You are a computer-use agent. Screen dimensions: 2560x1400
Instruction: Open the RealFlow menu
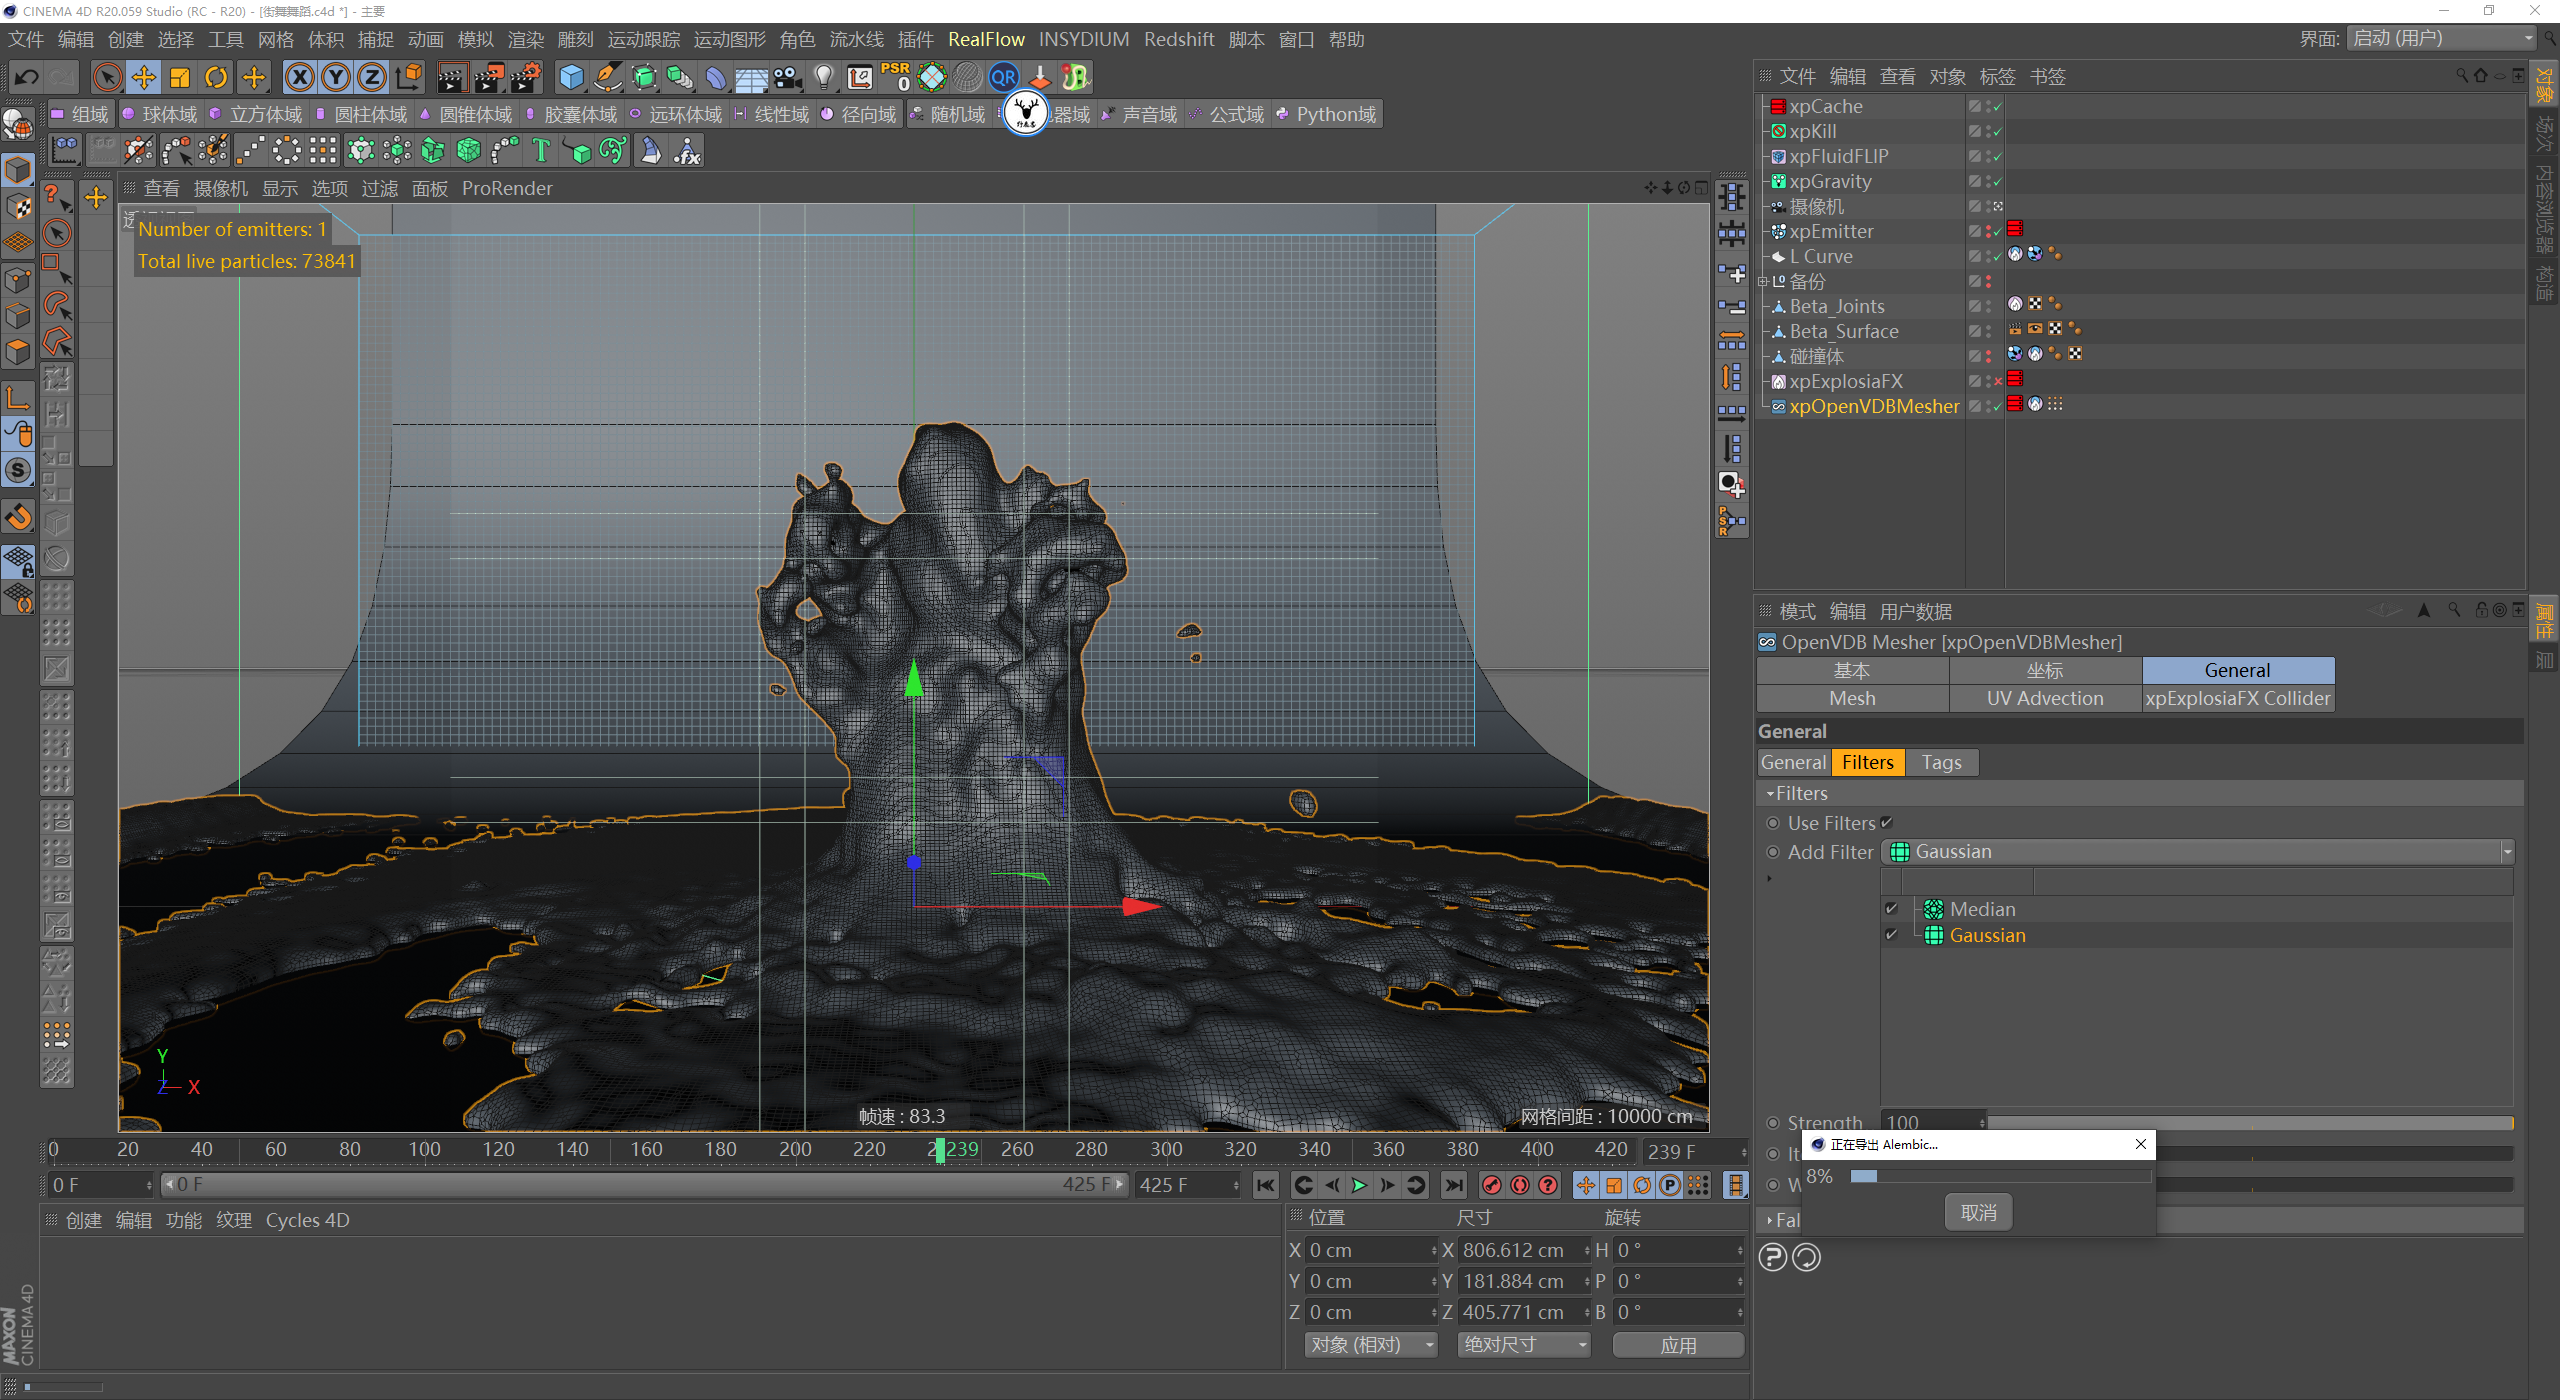(x=985, y=39)
